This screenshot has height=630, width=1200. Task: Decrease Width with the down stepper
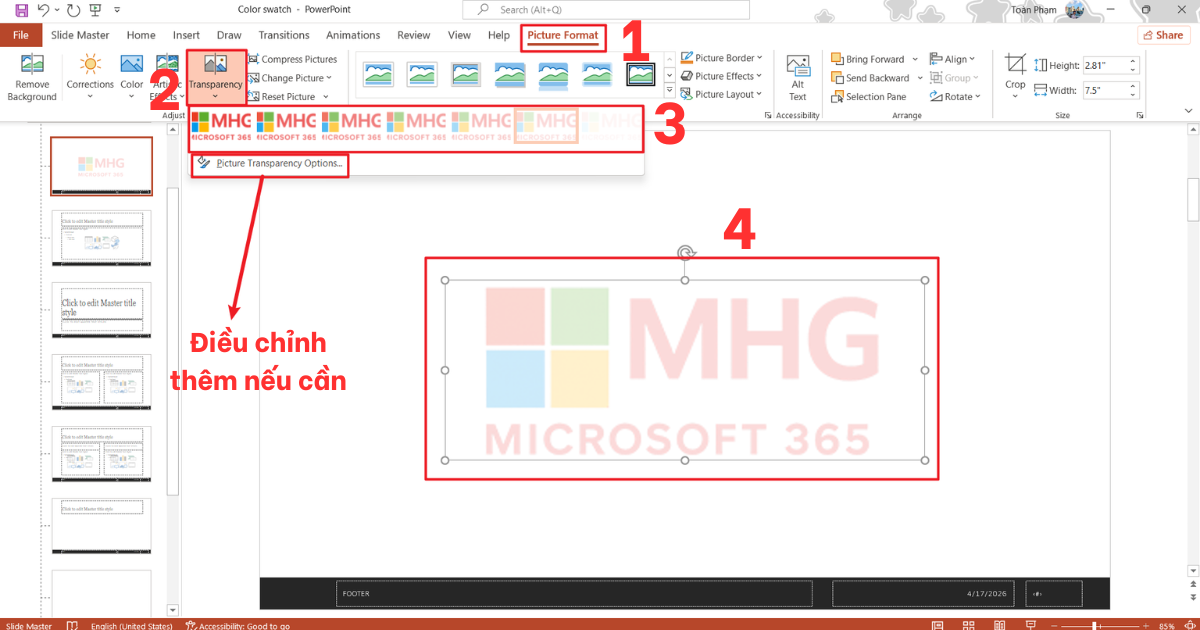pos(1133,97)
